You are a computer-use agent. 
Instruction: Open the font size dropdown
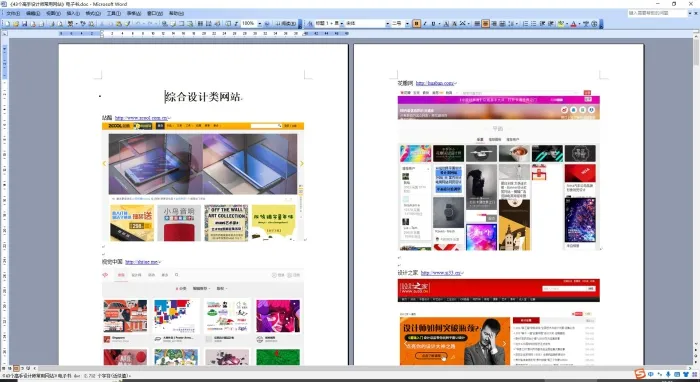pos(407,24)
